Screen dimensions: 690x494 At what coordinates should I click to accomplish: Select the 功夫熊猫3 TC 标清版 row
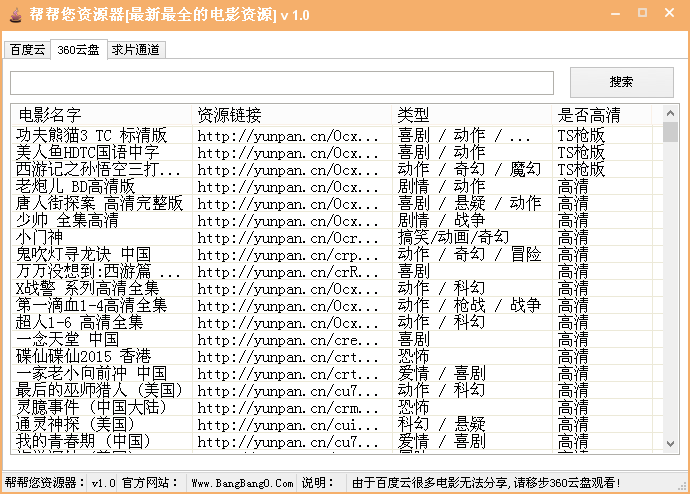(92, 135)
